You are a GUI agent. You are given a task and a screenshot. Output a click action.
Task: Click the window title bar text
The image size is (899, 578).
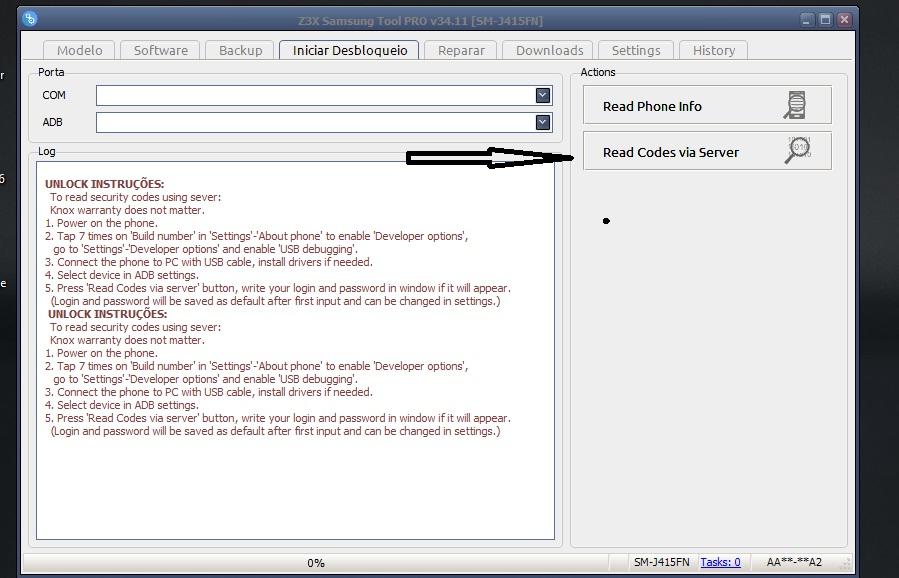pyautogui.click(x=420, y=21)
